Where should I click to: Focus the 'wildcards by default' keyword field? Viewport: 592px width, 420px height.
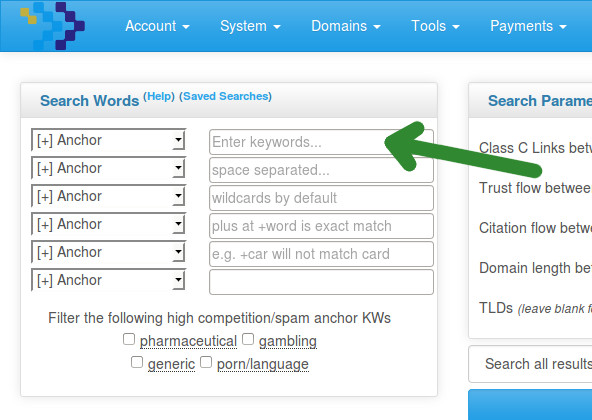pos(321,198)
